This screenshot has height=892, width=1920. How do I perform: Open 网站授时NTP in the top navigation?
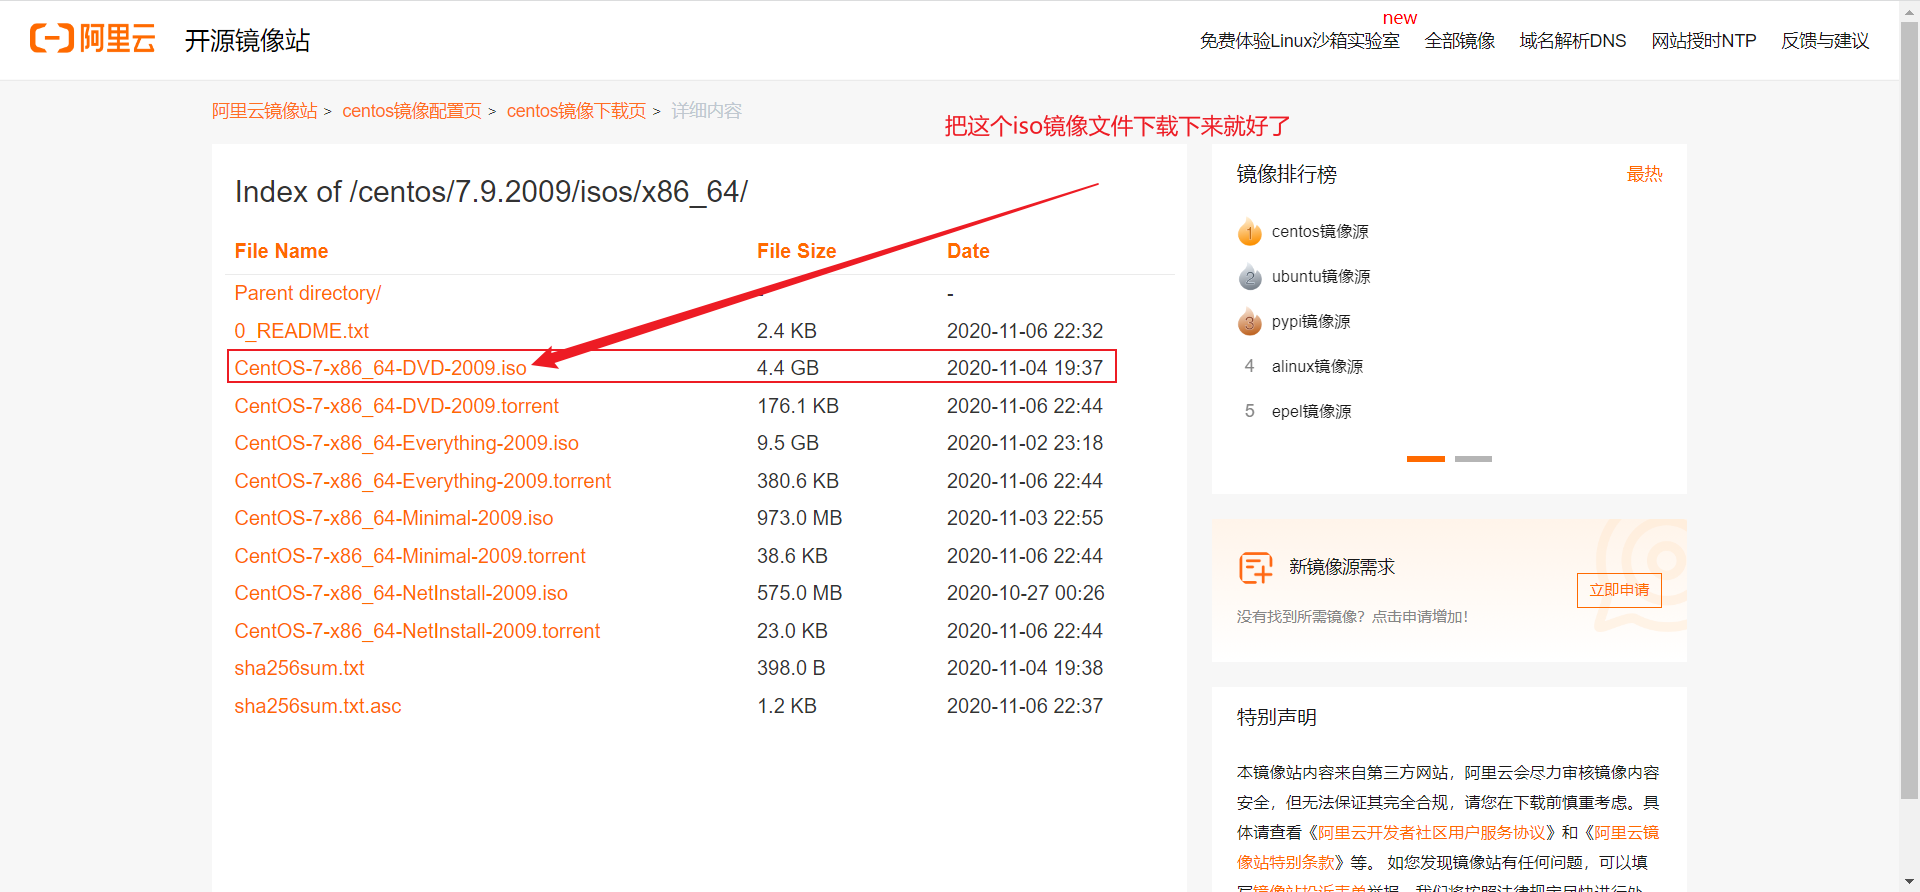(x=1703, y=41)
